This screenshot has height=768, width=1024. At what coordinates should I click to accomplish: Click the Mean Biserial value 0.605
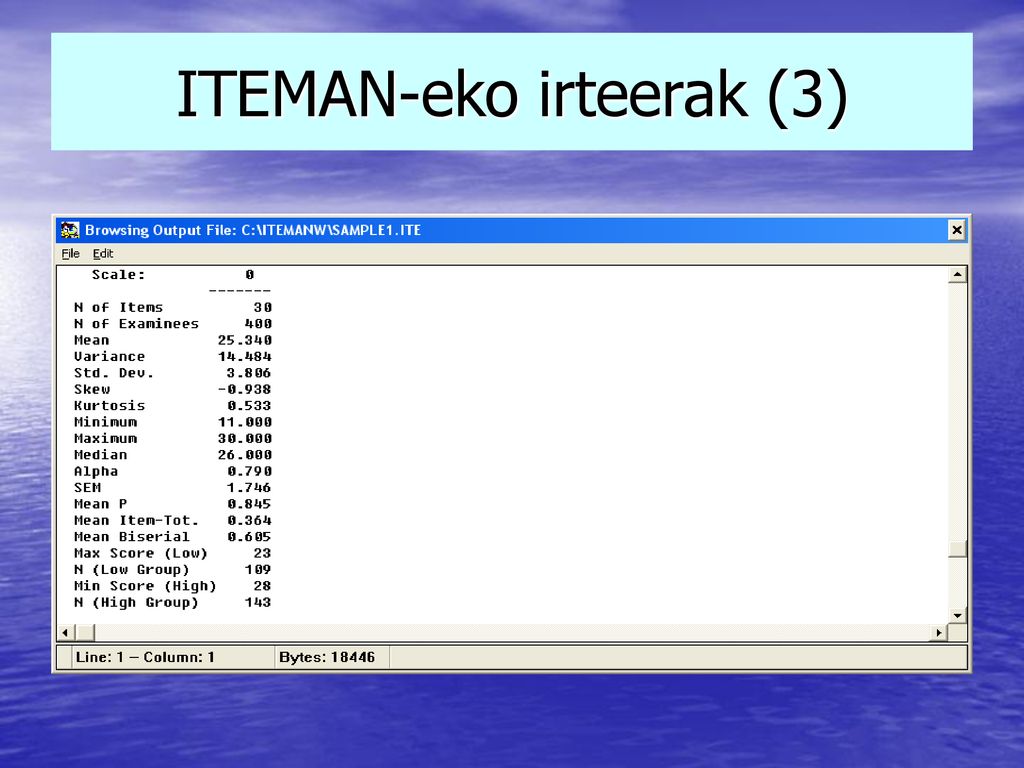click(x=249, y=537)
